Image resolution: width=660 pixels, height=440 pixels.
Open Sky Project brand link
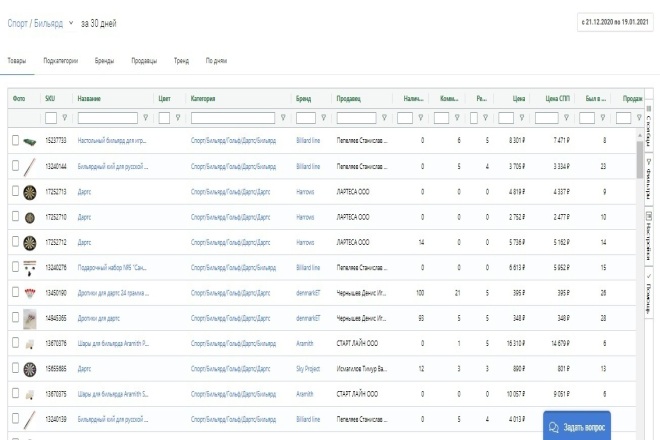[x=308, y=369]
